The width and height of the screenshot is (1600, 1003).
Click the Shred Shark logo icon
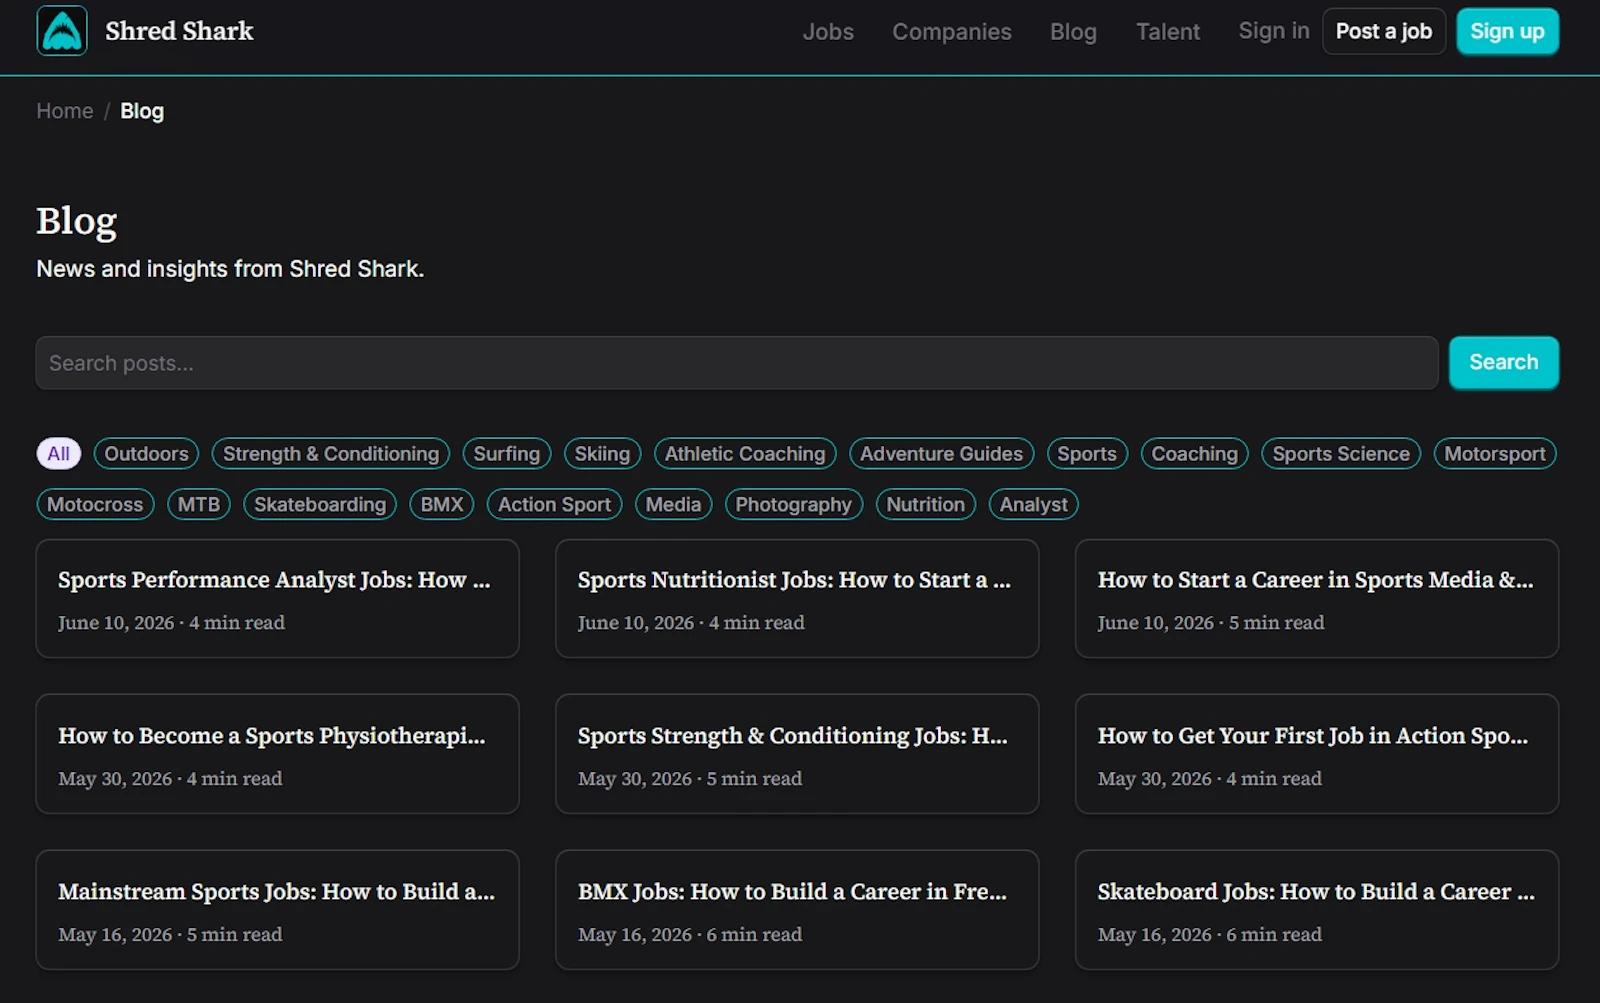click(62, 31)
